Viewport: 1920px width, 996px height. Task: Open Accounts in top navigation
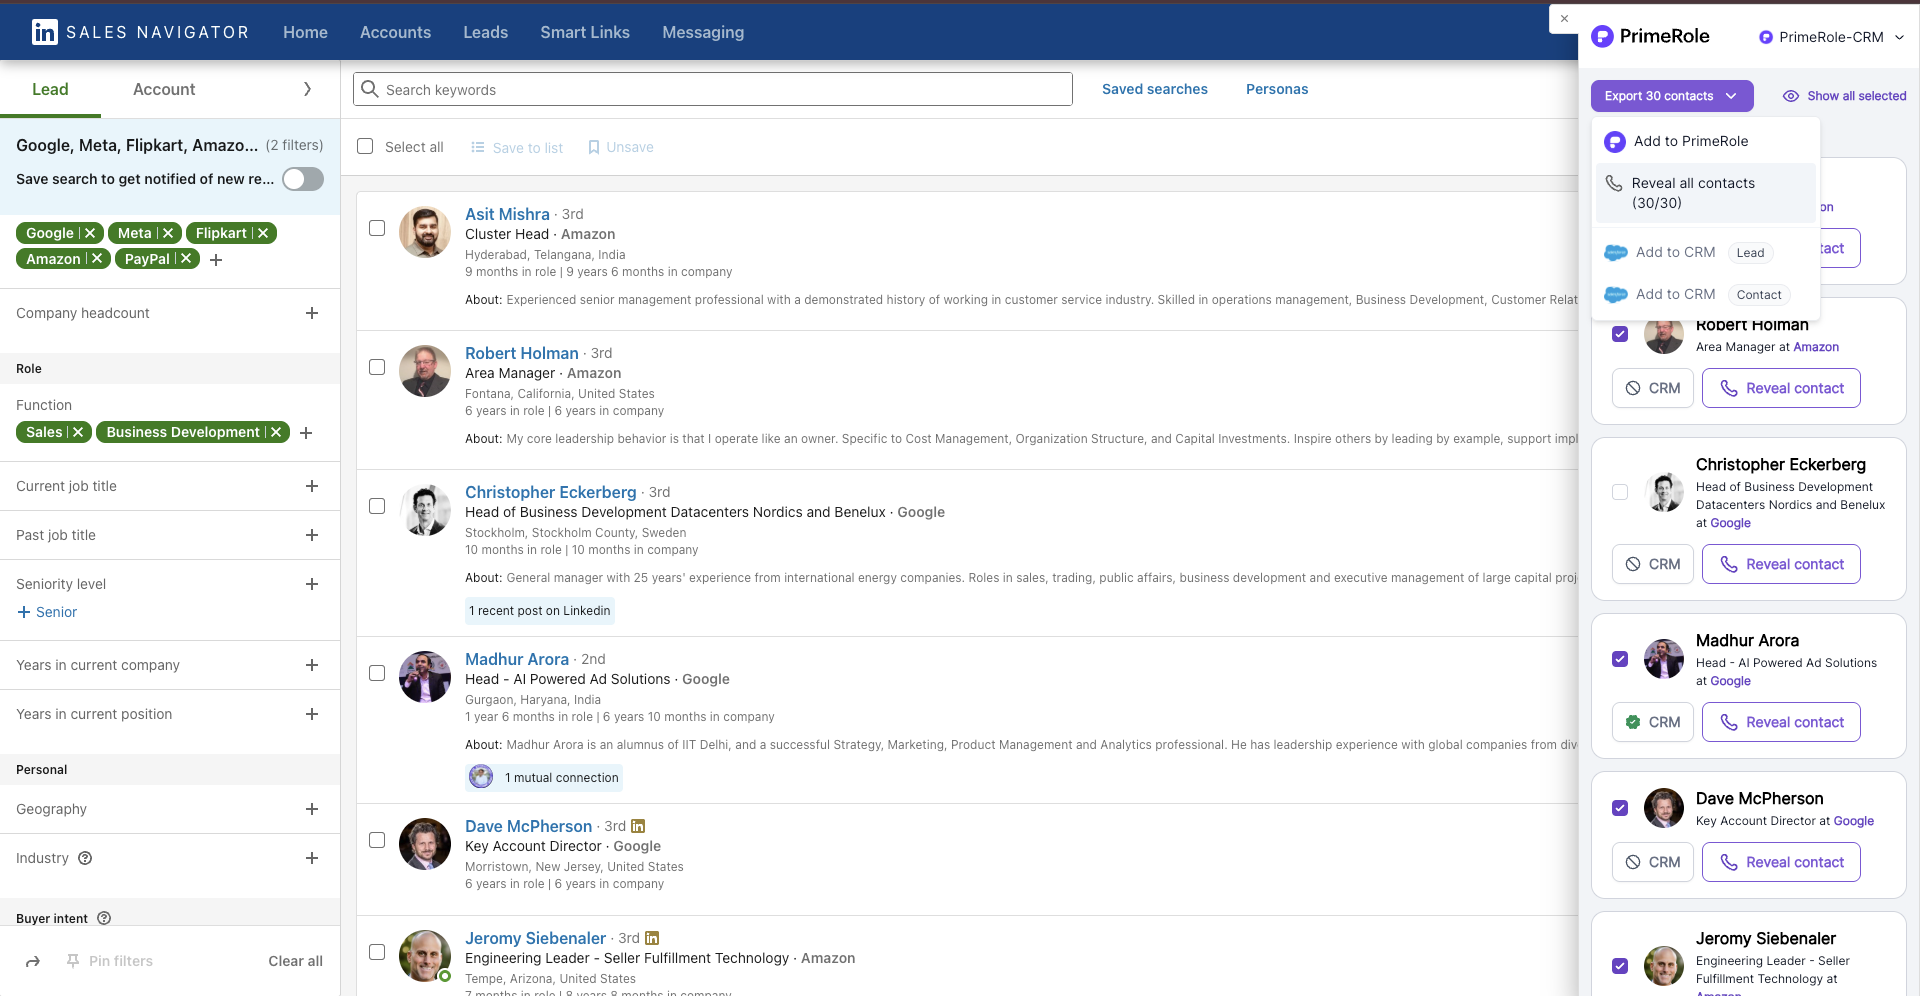[x=395, y=32]
